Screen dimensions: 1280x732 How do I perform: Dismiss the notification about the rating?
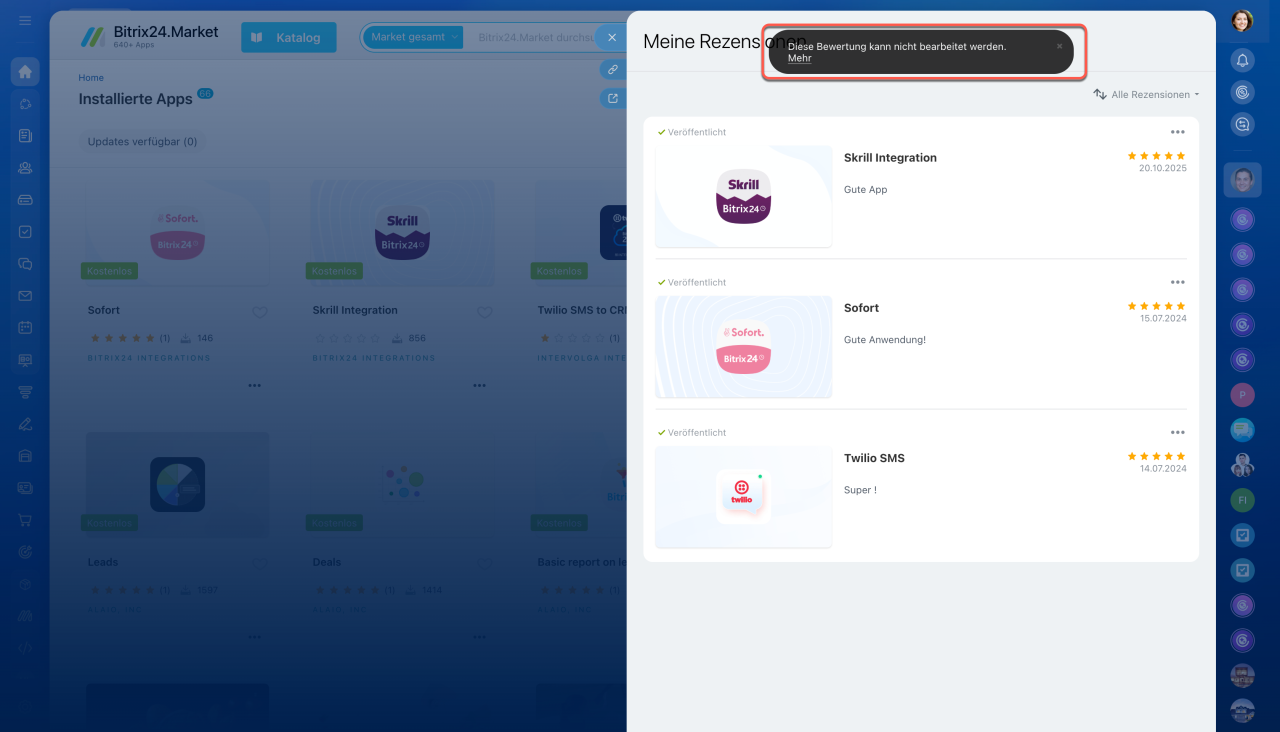[1060, 46]
